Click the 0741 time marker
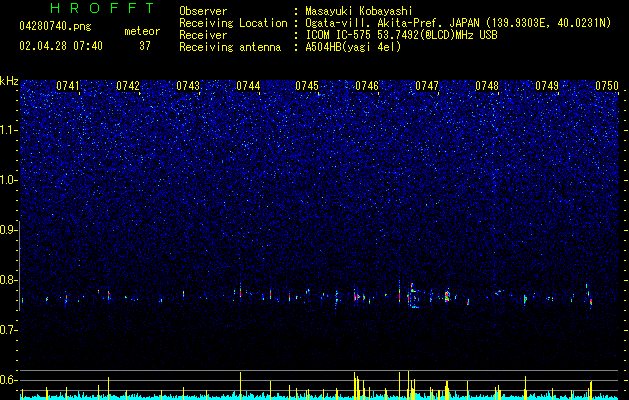This screenshot has height=400, width=629. tap(68, 86)
